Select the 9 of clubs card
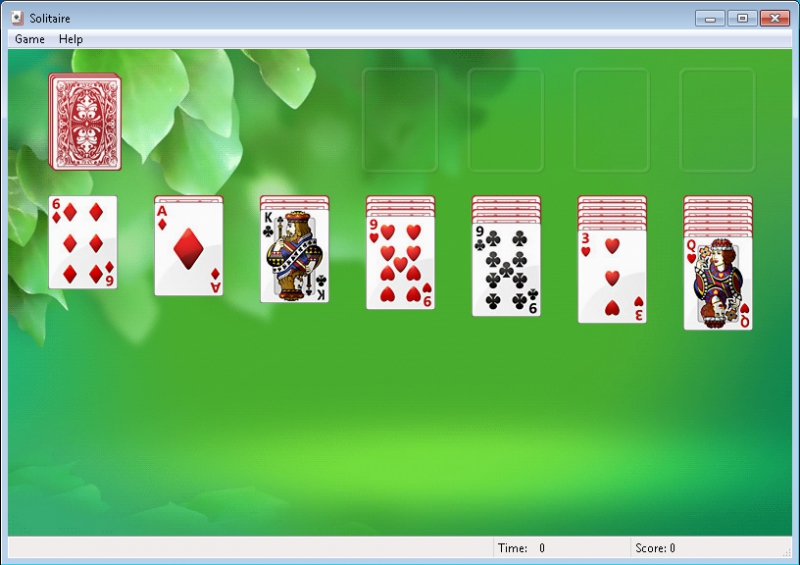800x565 pixels. tap(506, 269)
